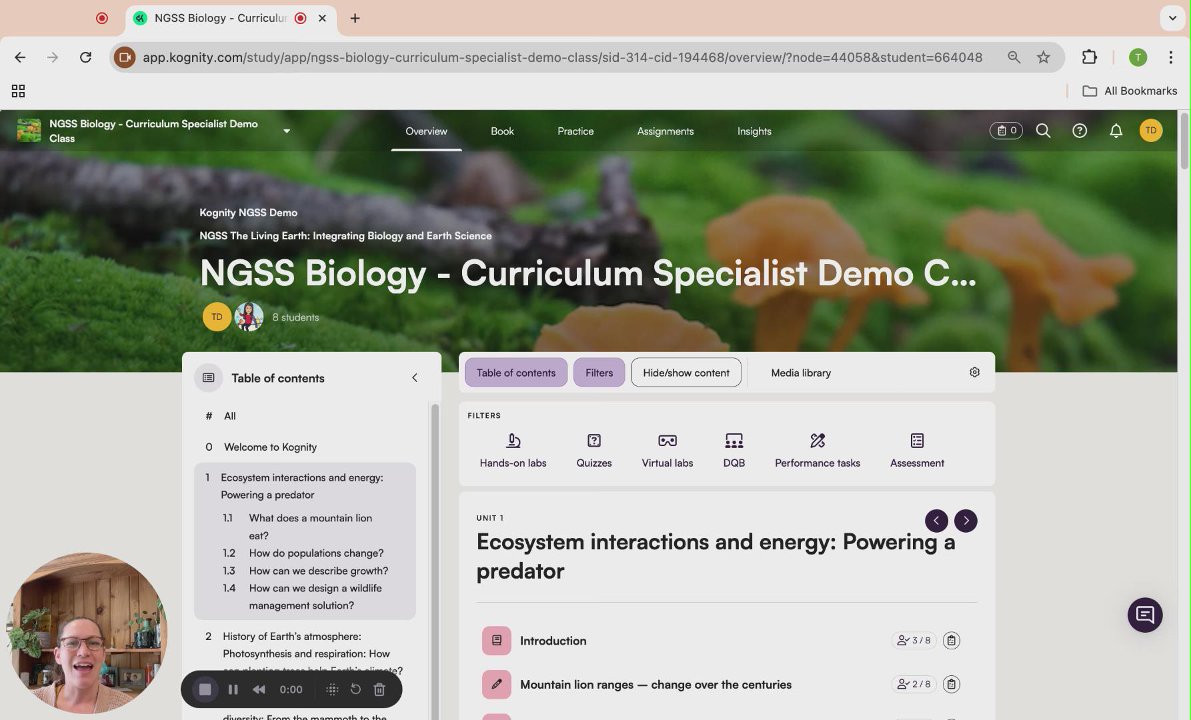1191x720 pixels.
Task: Open Chrome three-dot menu
Action: pos(1170,57)
